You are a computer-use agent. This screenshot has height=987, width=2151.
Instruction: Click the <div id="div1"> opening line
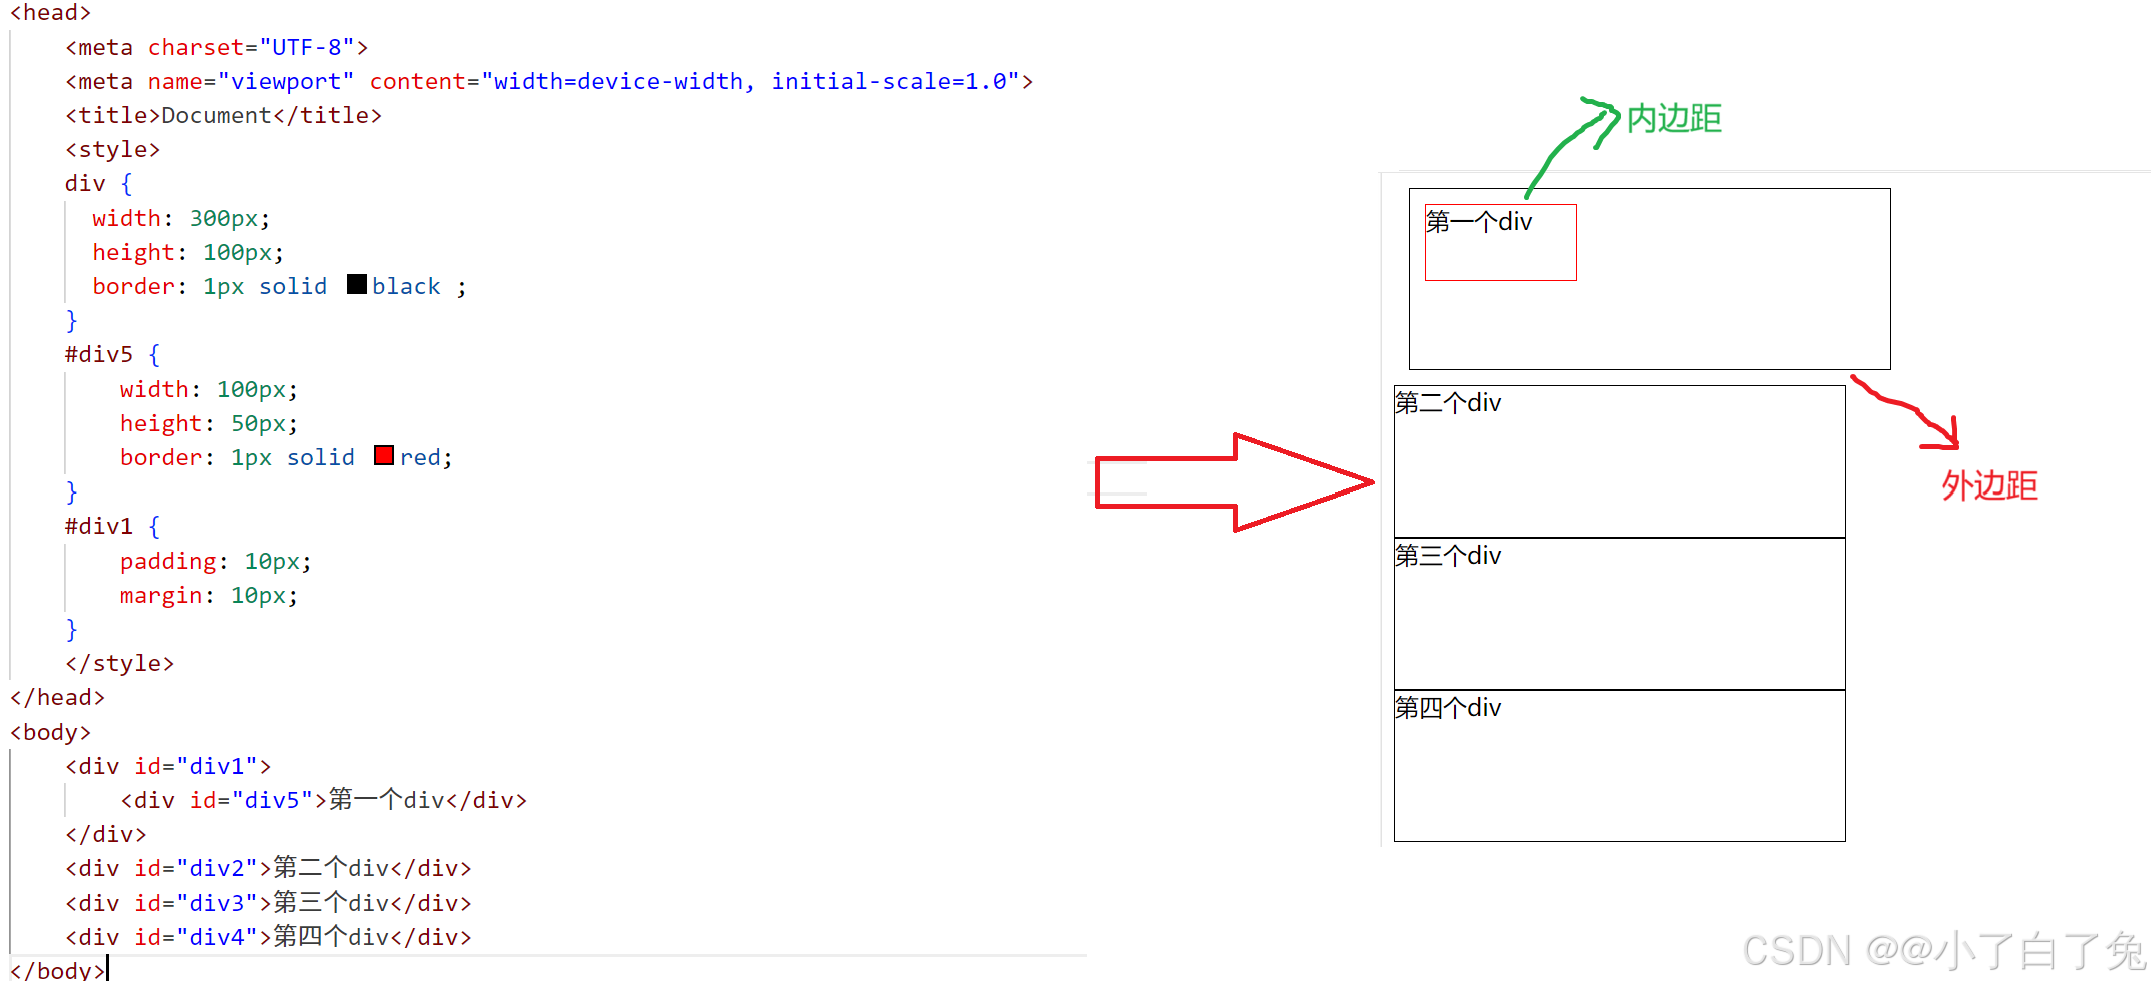168,766
